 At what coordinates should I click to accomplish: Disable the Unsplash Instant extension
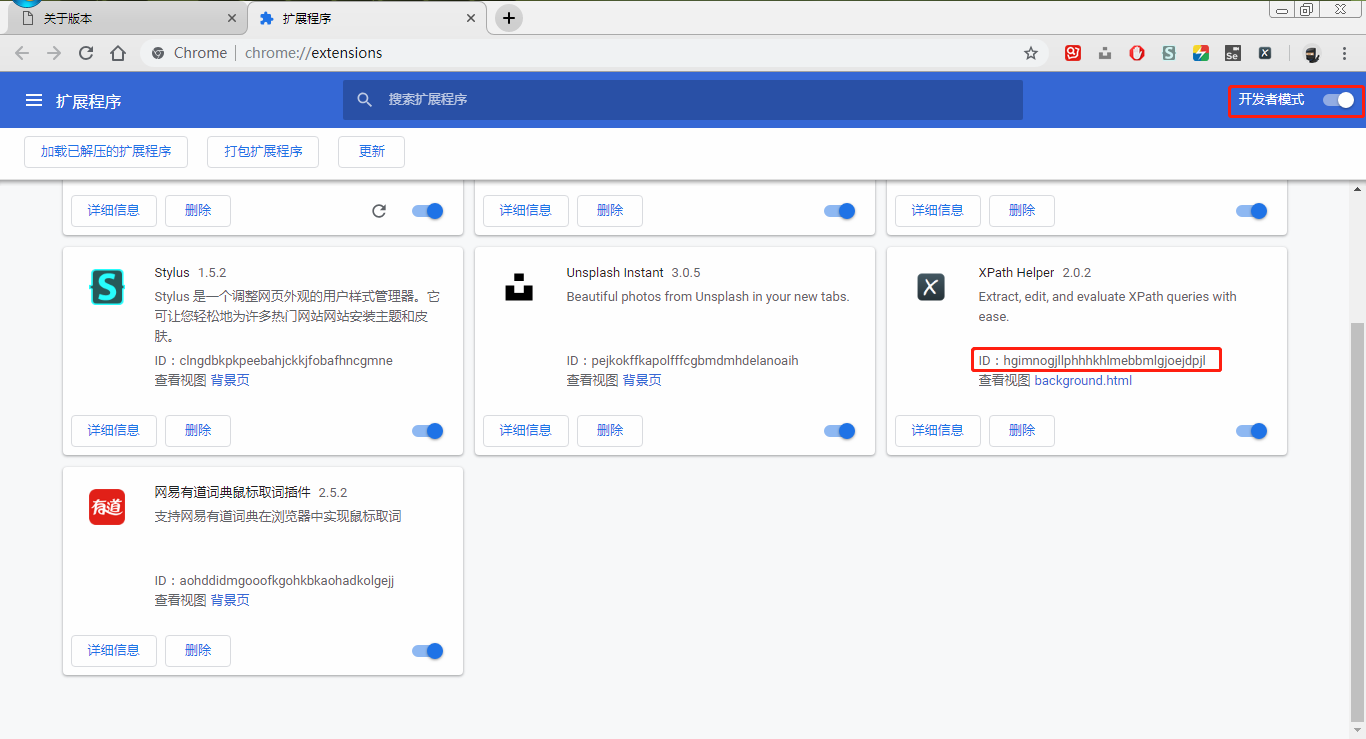pos(839,431)
